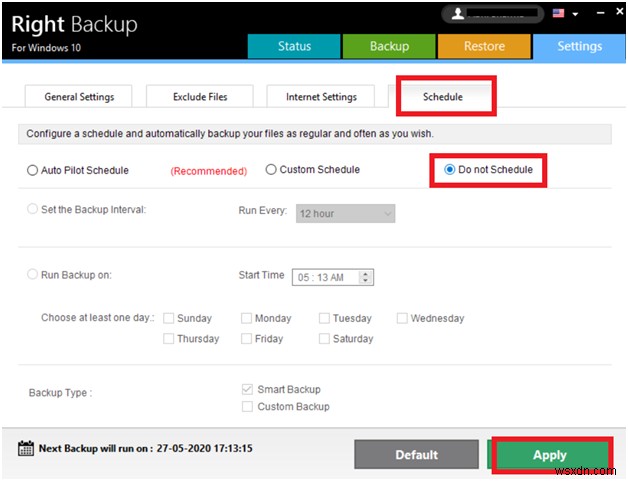Click the user account profile icon
This screenshot has height=481, width=628.
click(457, 14)
